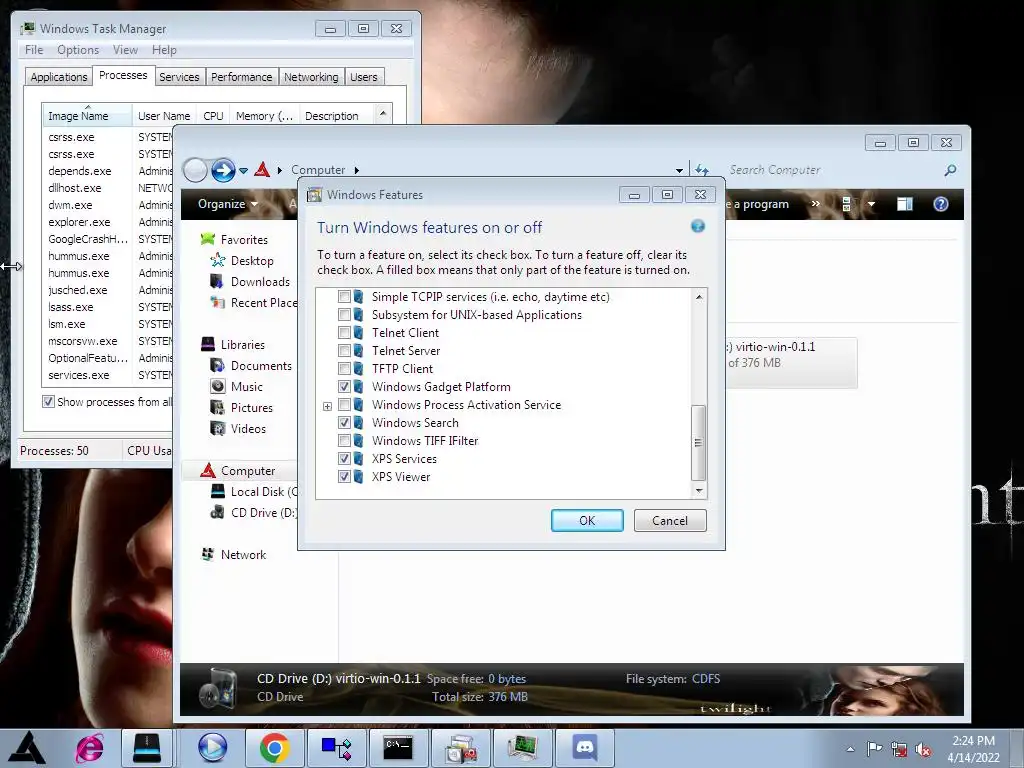
Task: Open Downloads in Favorites sidebar
Action: [260, 281]
